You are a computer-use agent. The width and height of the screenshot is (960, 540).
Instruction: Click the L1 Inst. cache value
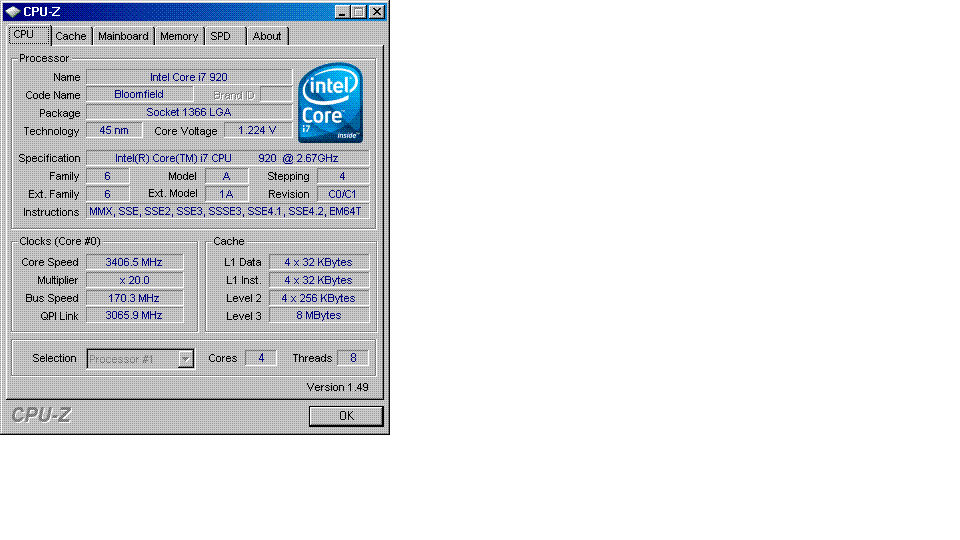point(319,280)
